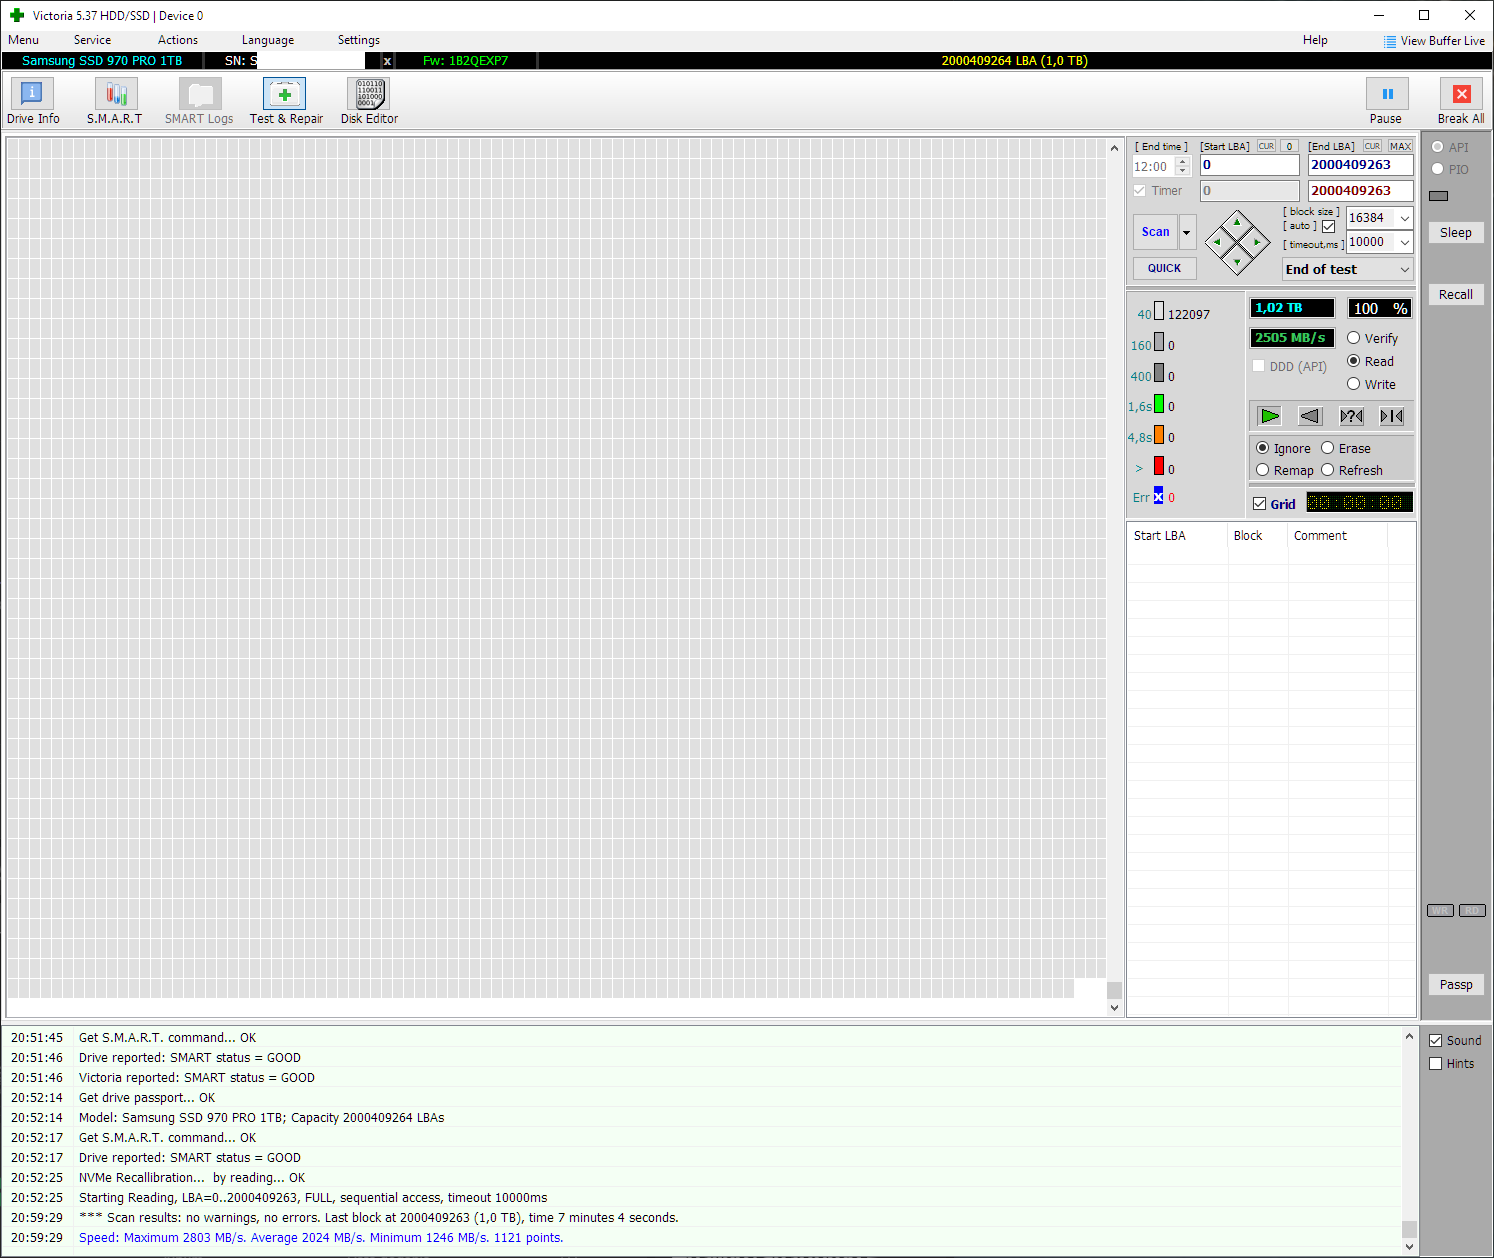The height and width of the screenshot is (1258, 1494).
Task: Click the QUICK scan button
Action: point(1165,268)
